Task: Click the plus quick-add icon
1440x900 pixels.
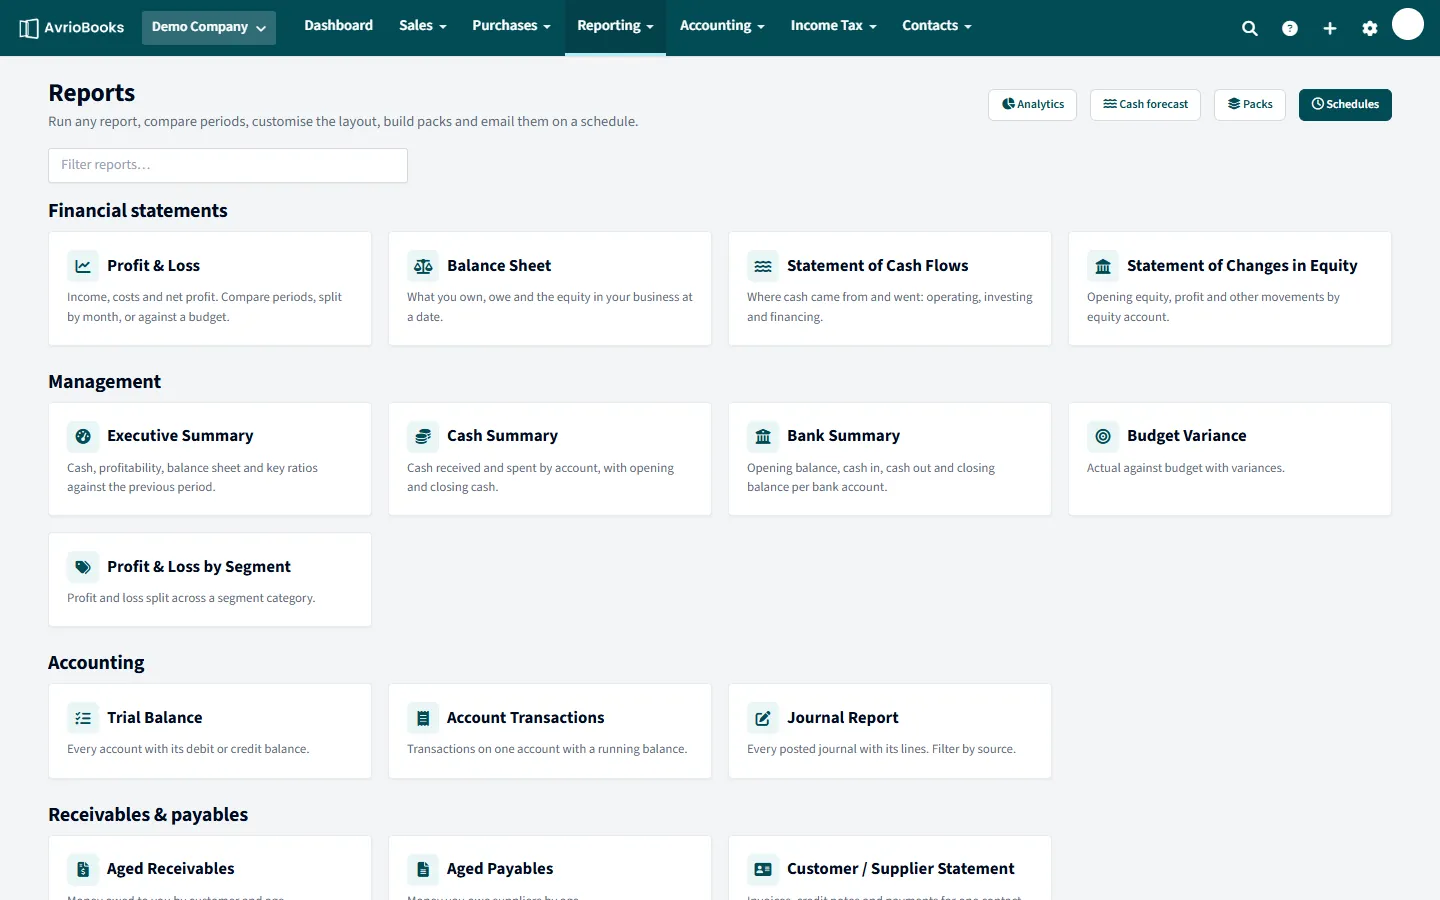Action: tap(1330, 28)
